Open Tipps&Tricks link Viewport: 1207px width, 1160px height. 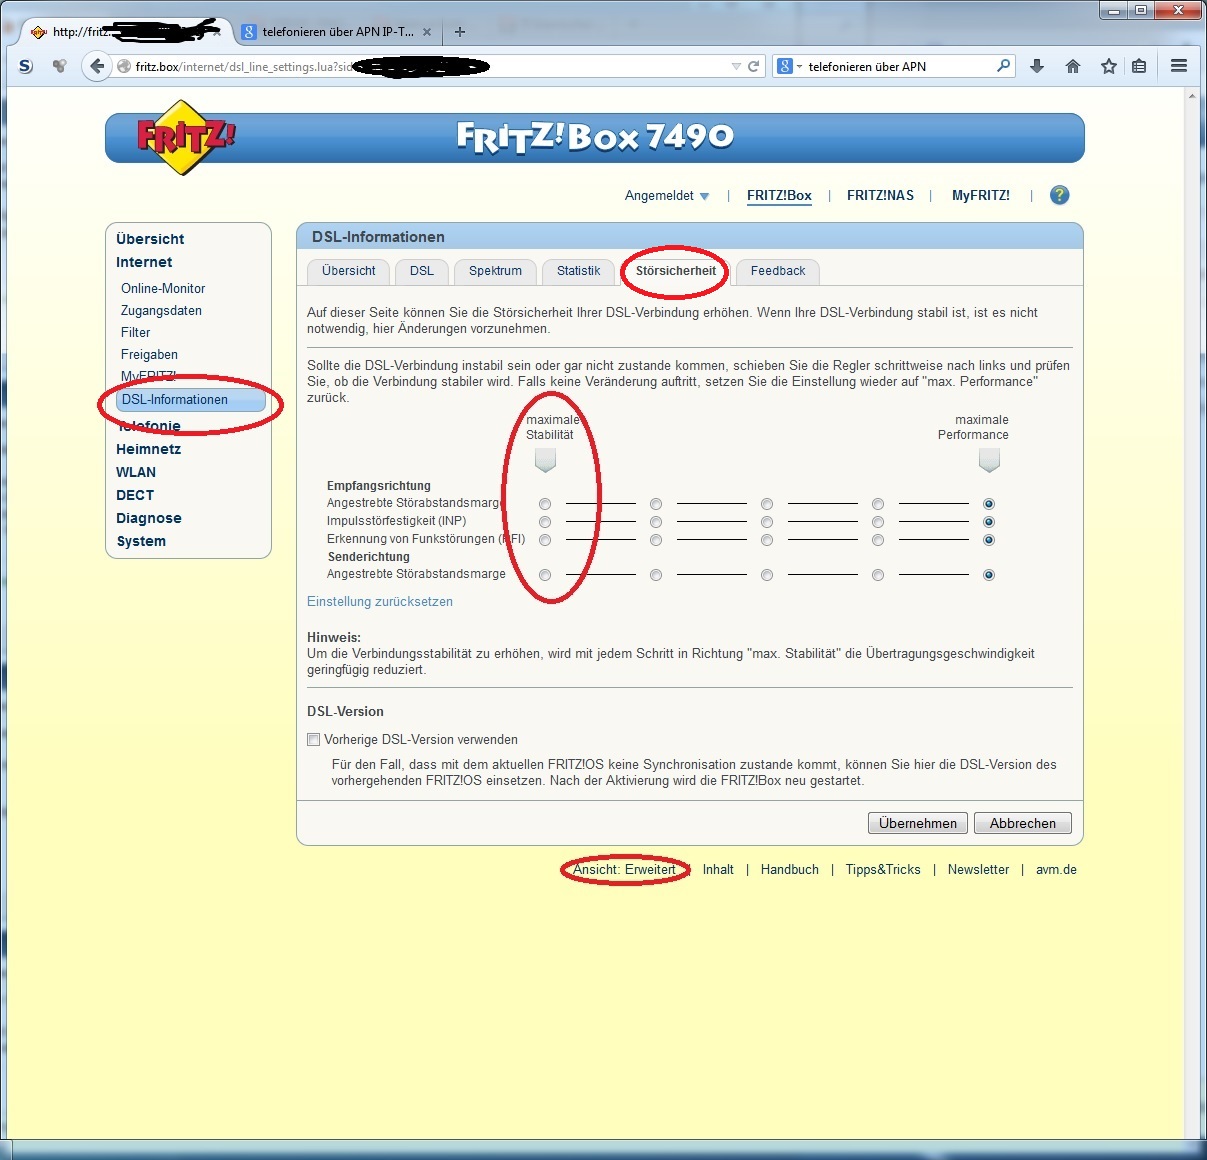(883, 870)
